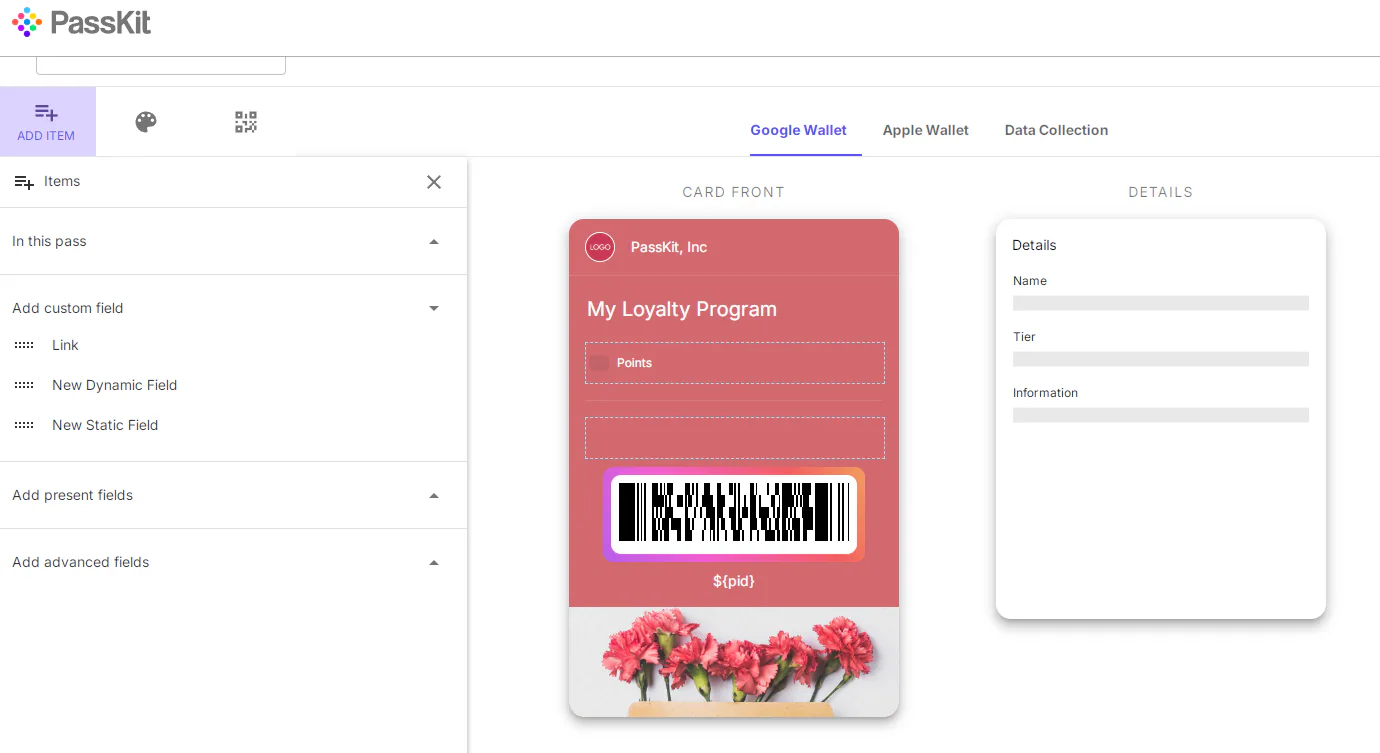Screen dimensions: 1380x753
Task: Click the Details heading in the card
Action: (x=1034, y=245)
